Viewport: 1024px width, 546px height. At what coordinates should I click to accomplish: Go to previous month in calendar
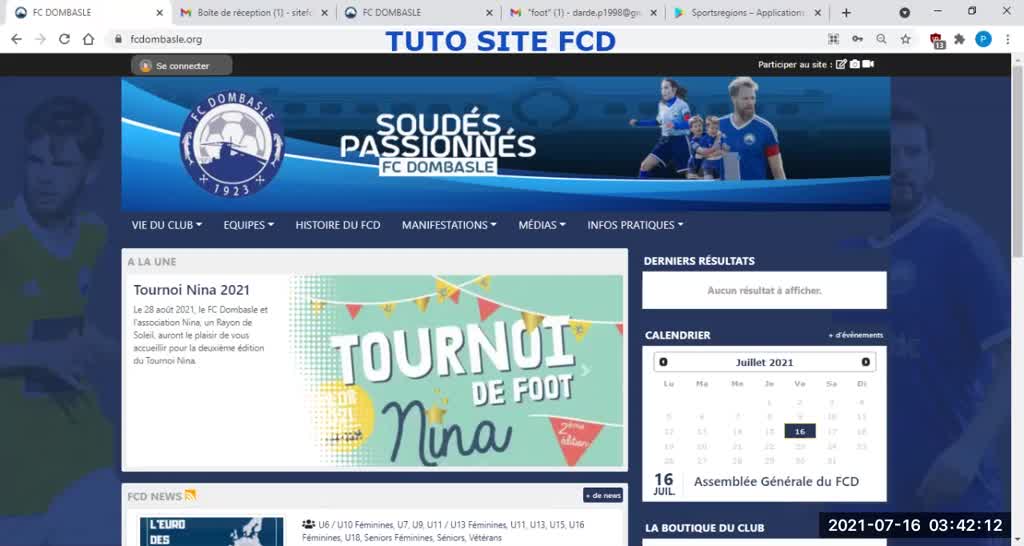tap(663, 362)
